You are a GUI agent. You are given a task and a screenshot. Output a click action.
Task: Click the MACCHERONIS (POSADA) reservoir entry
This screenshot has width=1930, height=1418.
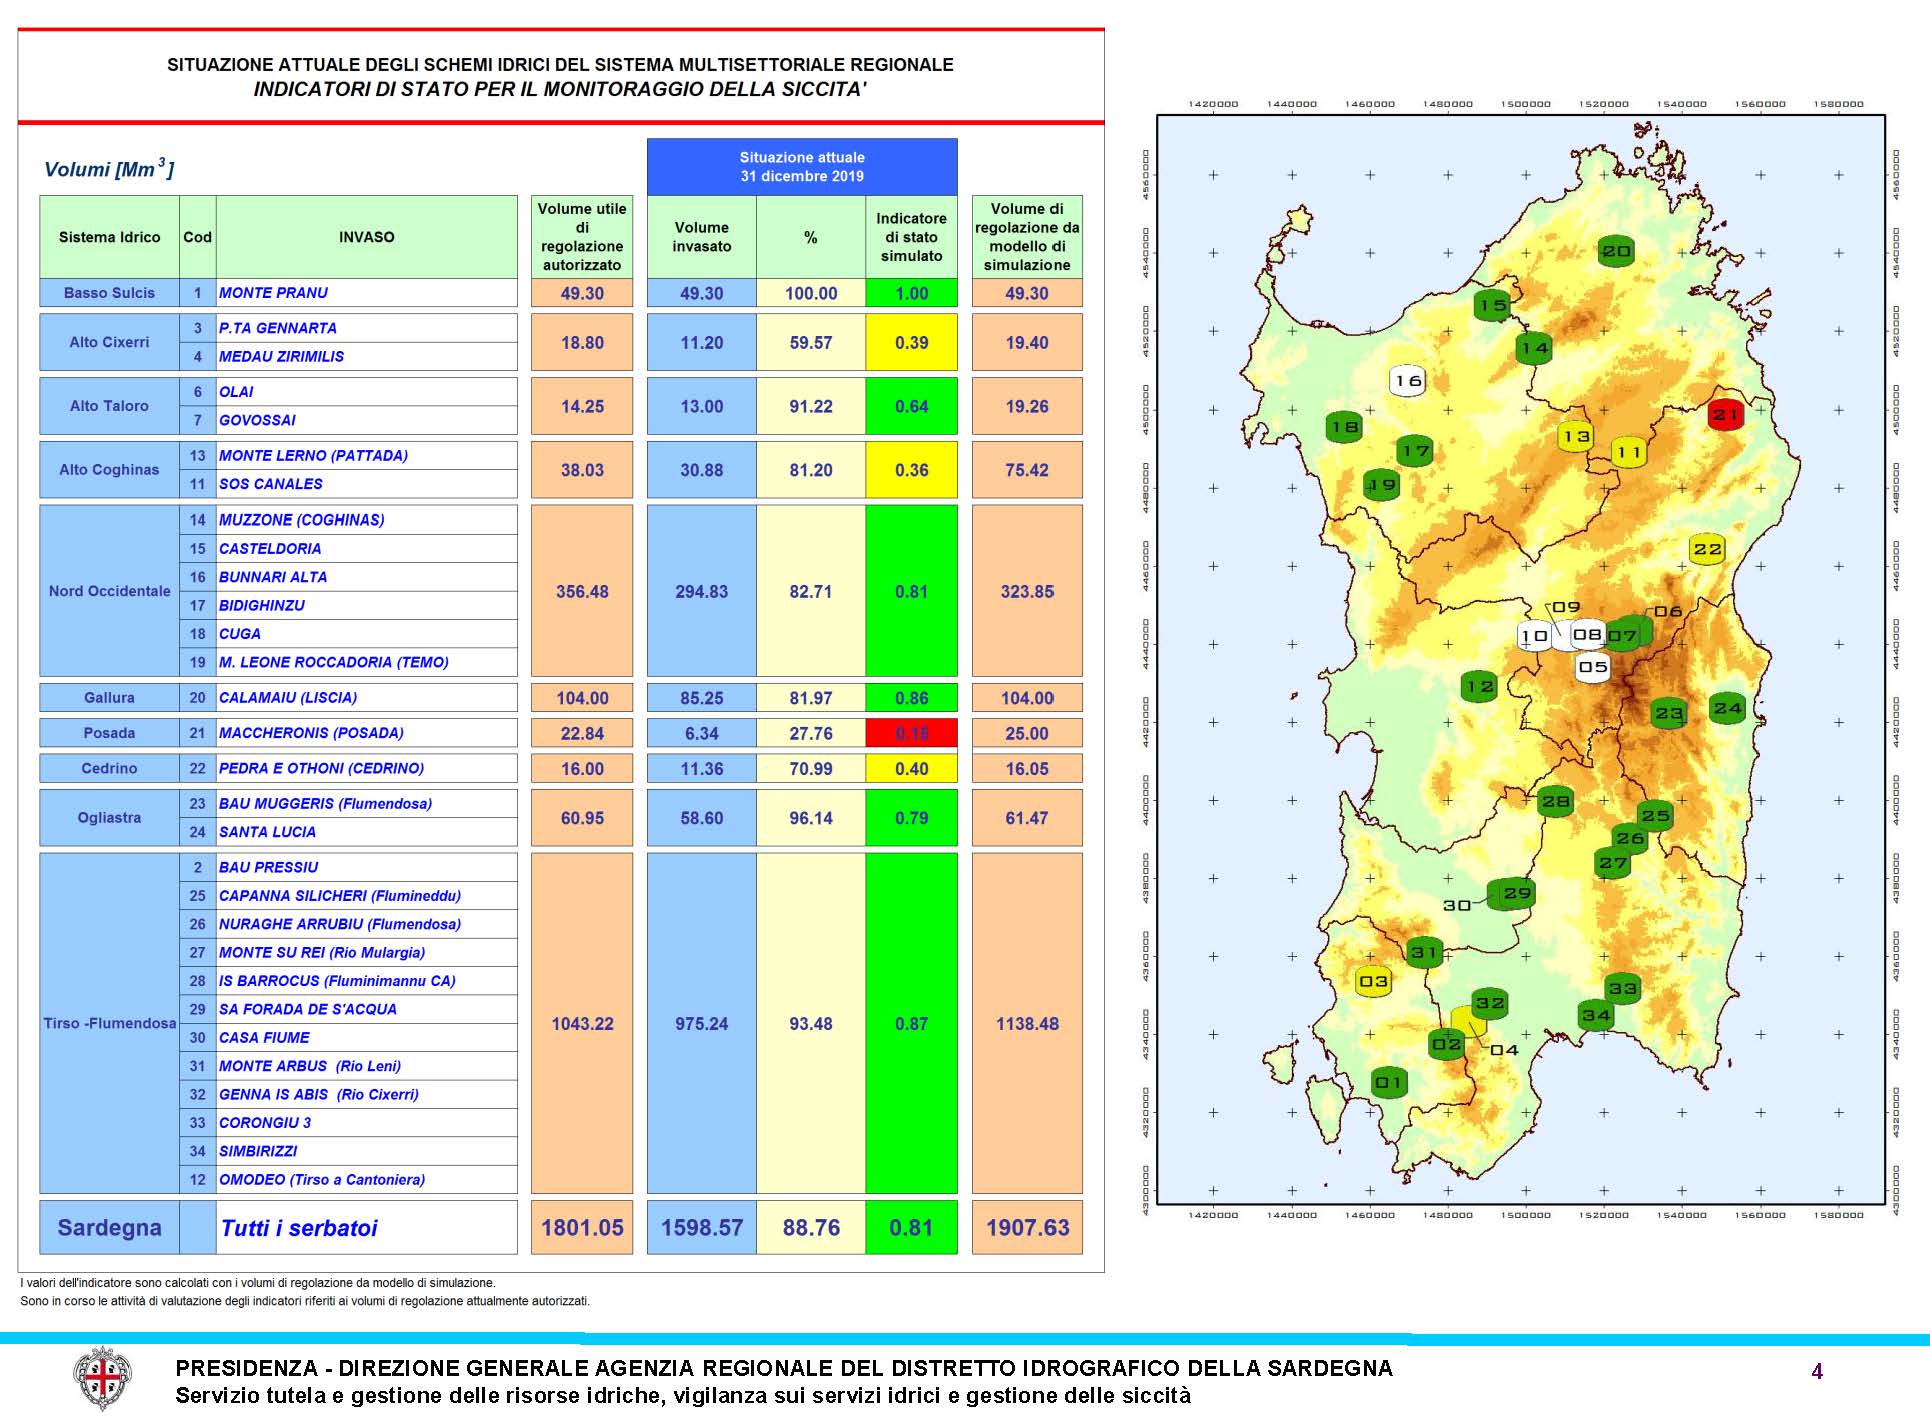311,733
